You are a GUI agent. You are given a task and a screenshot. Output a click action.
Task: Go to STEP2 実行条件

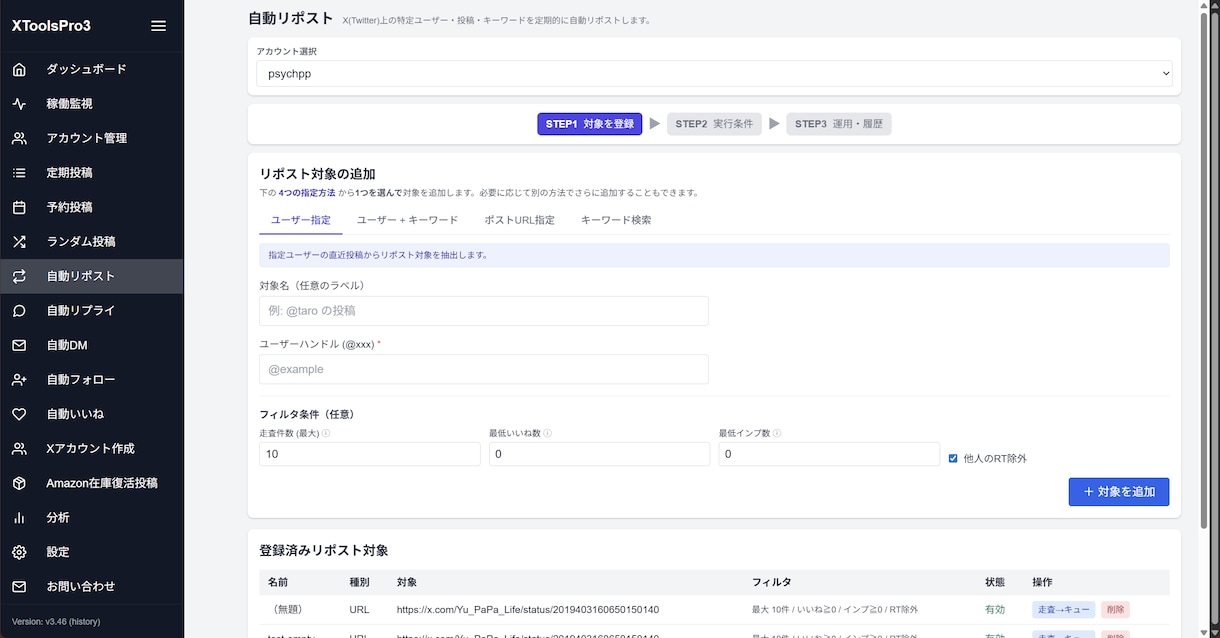point(714,124)
